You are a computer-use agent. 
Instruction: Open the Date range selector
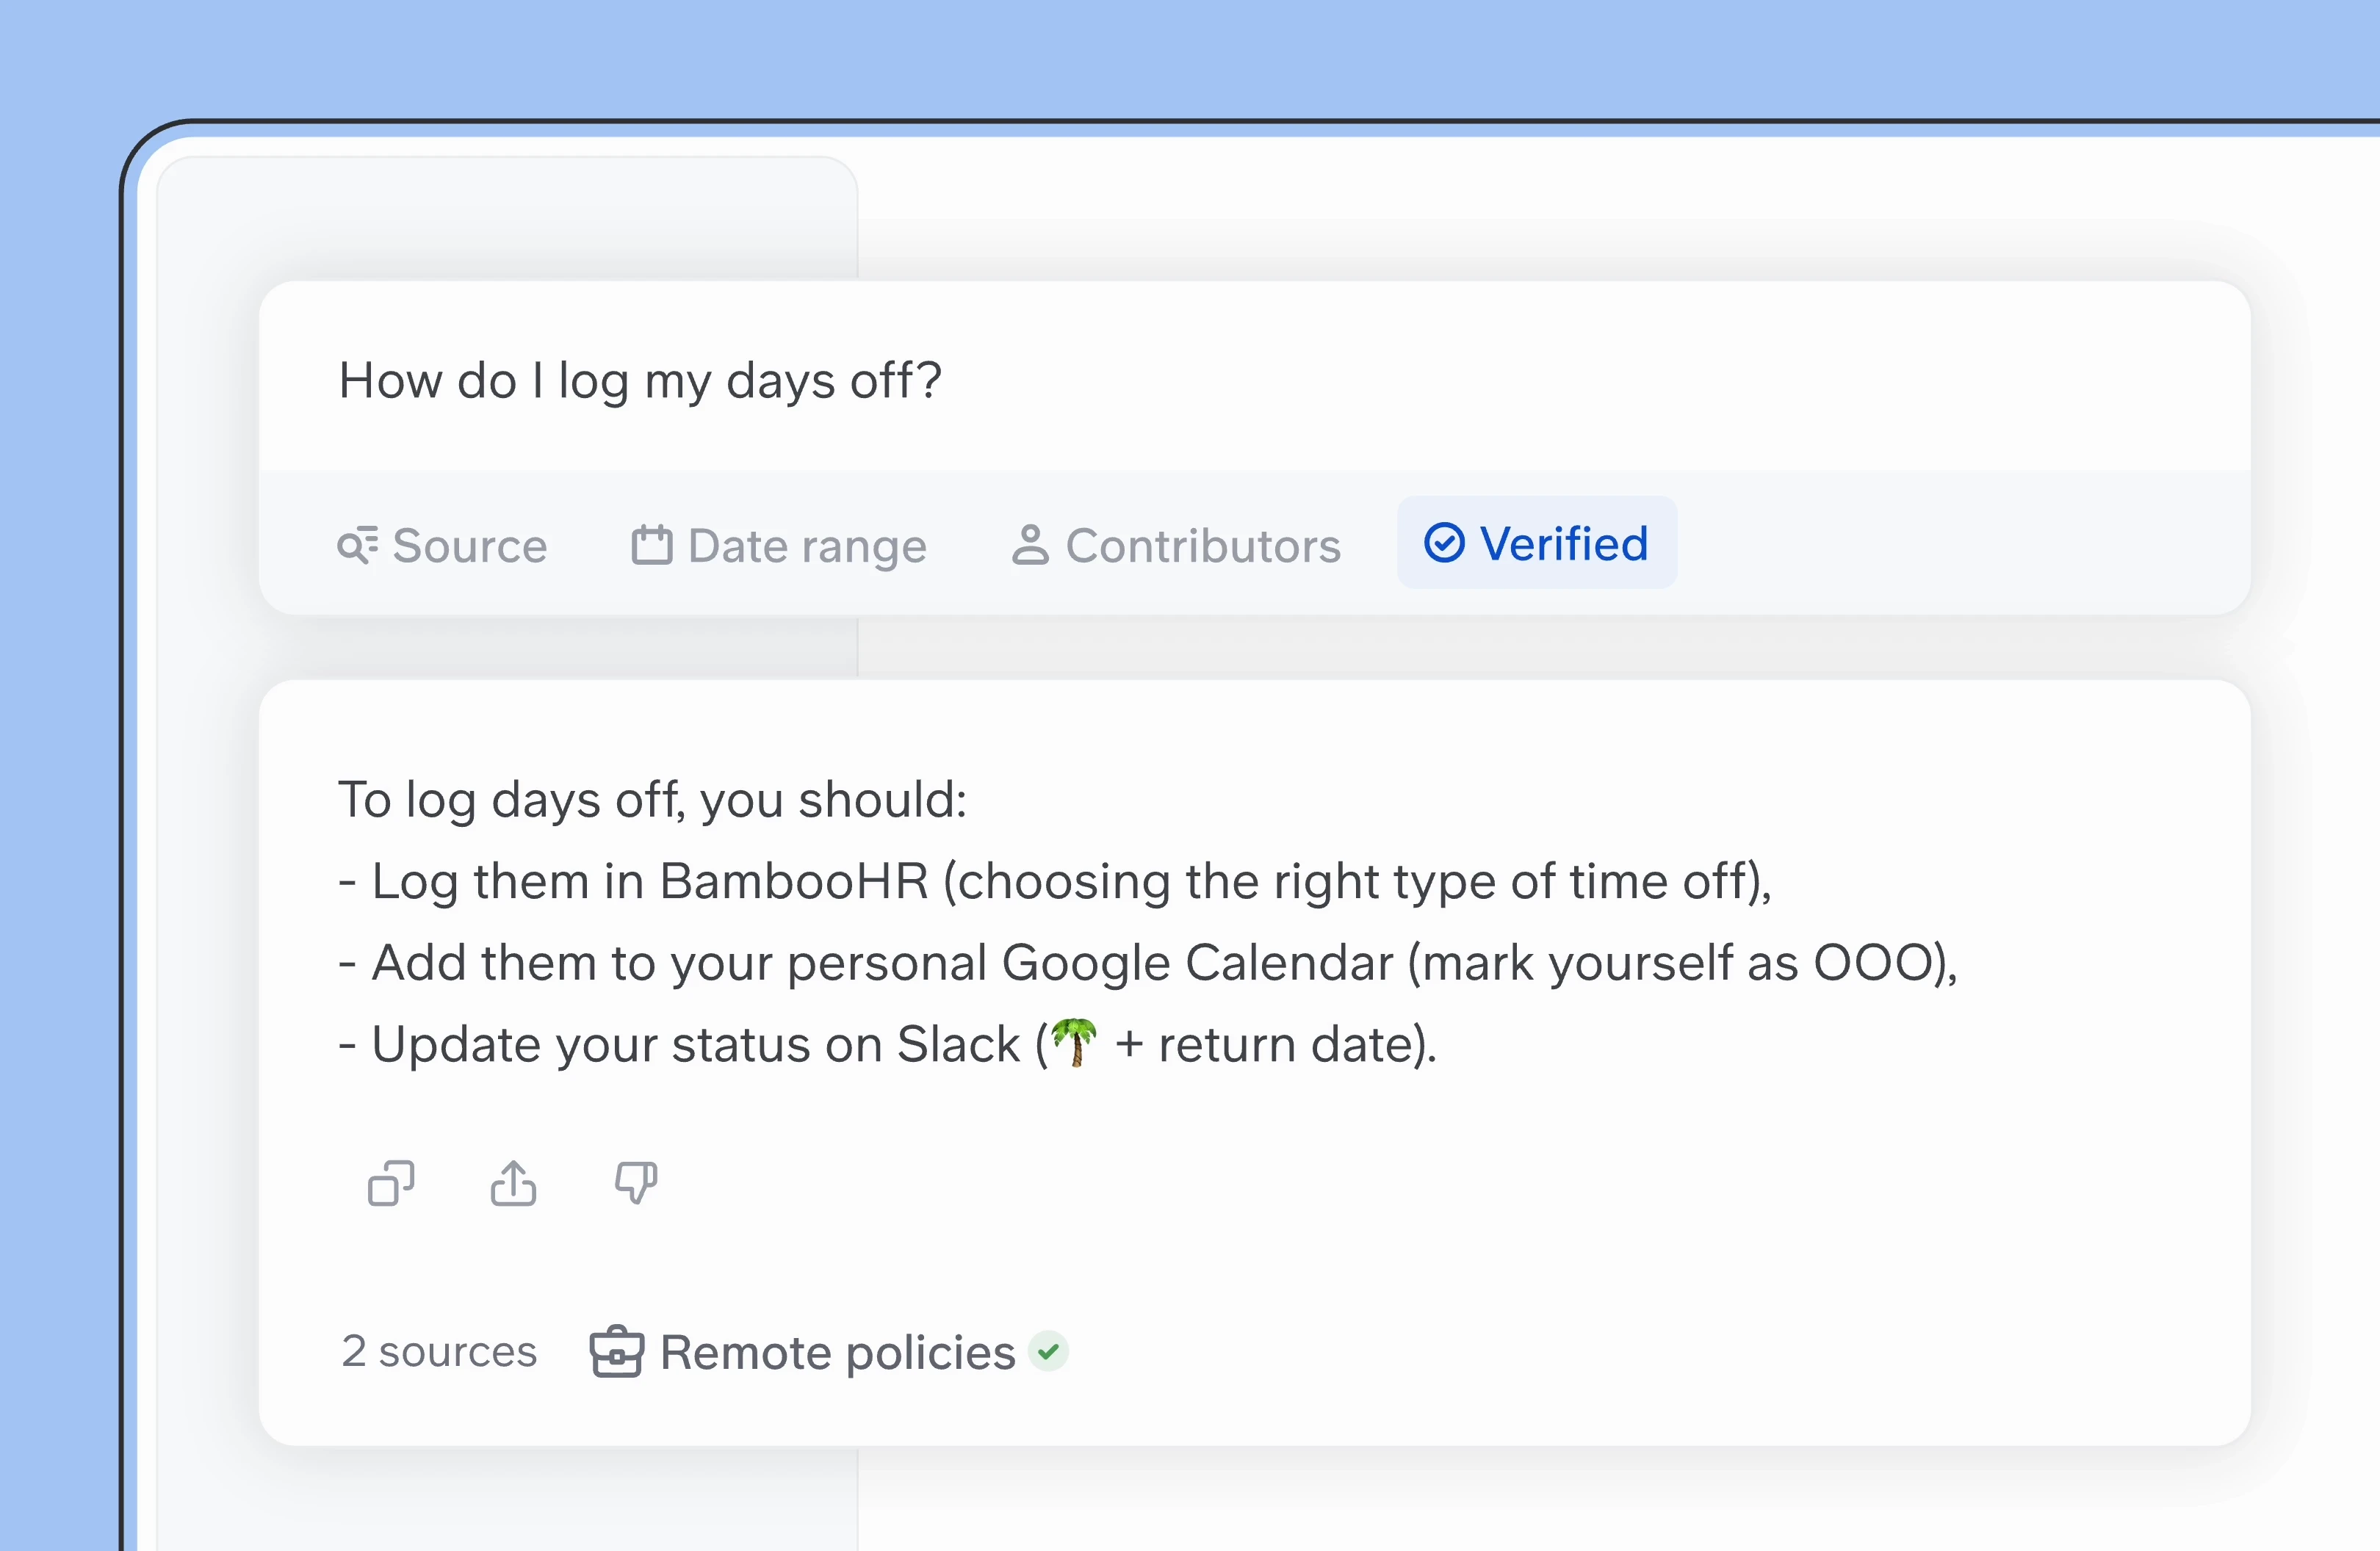click(x=779, y=546)
